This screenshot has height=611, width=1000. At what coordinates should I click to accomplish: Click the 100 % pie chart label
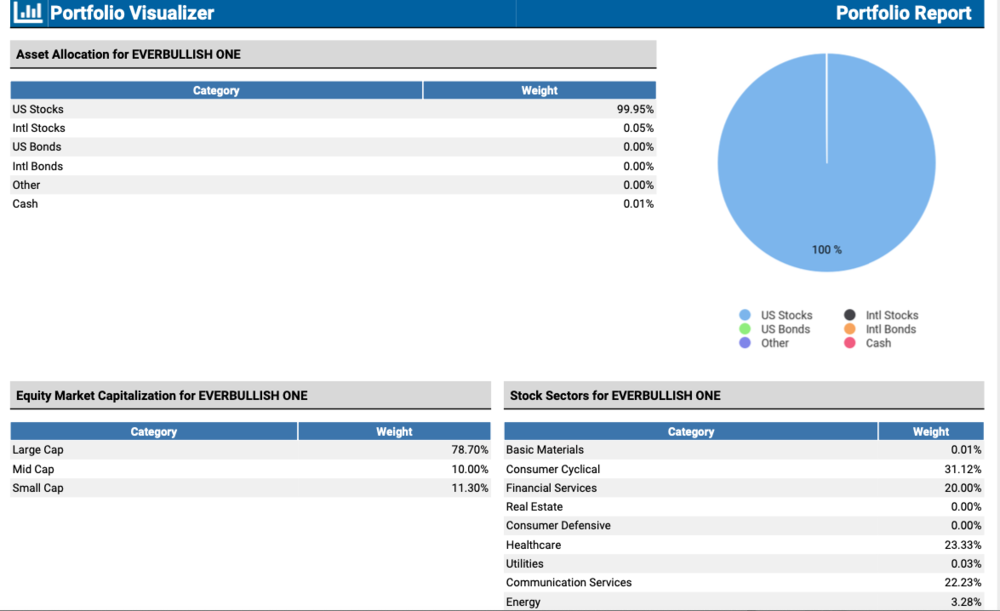[826, 250]
